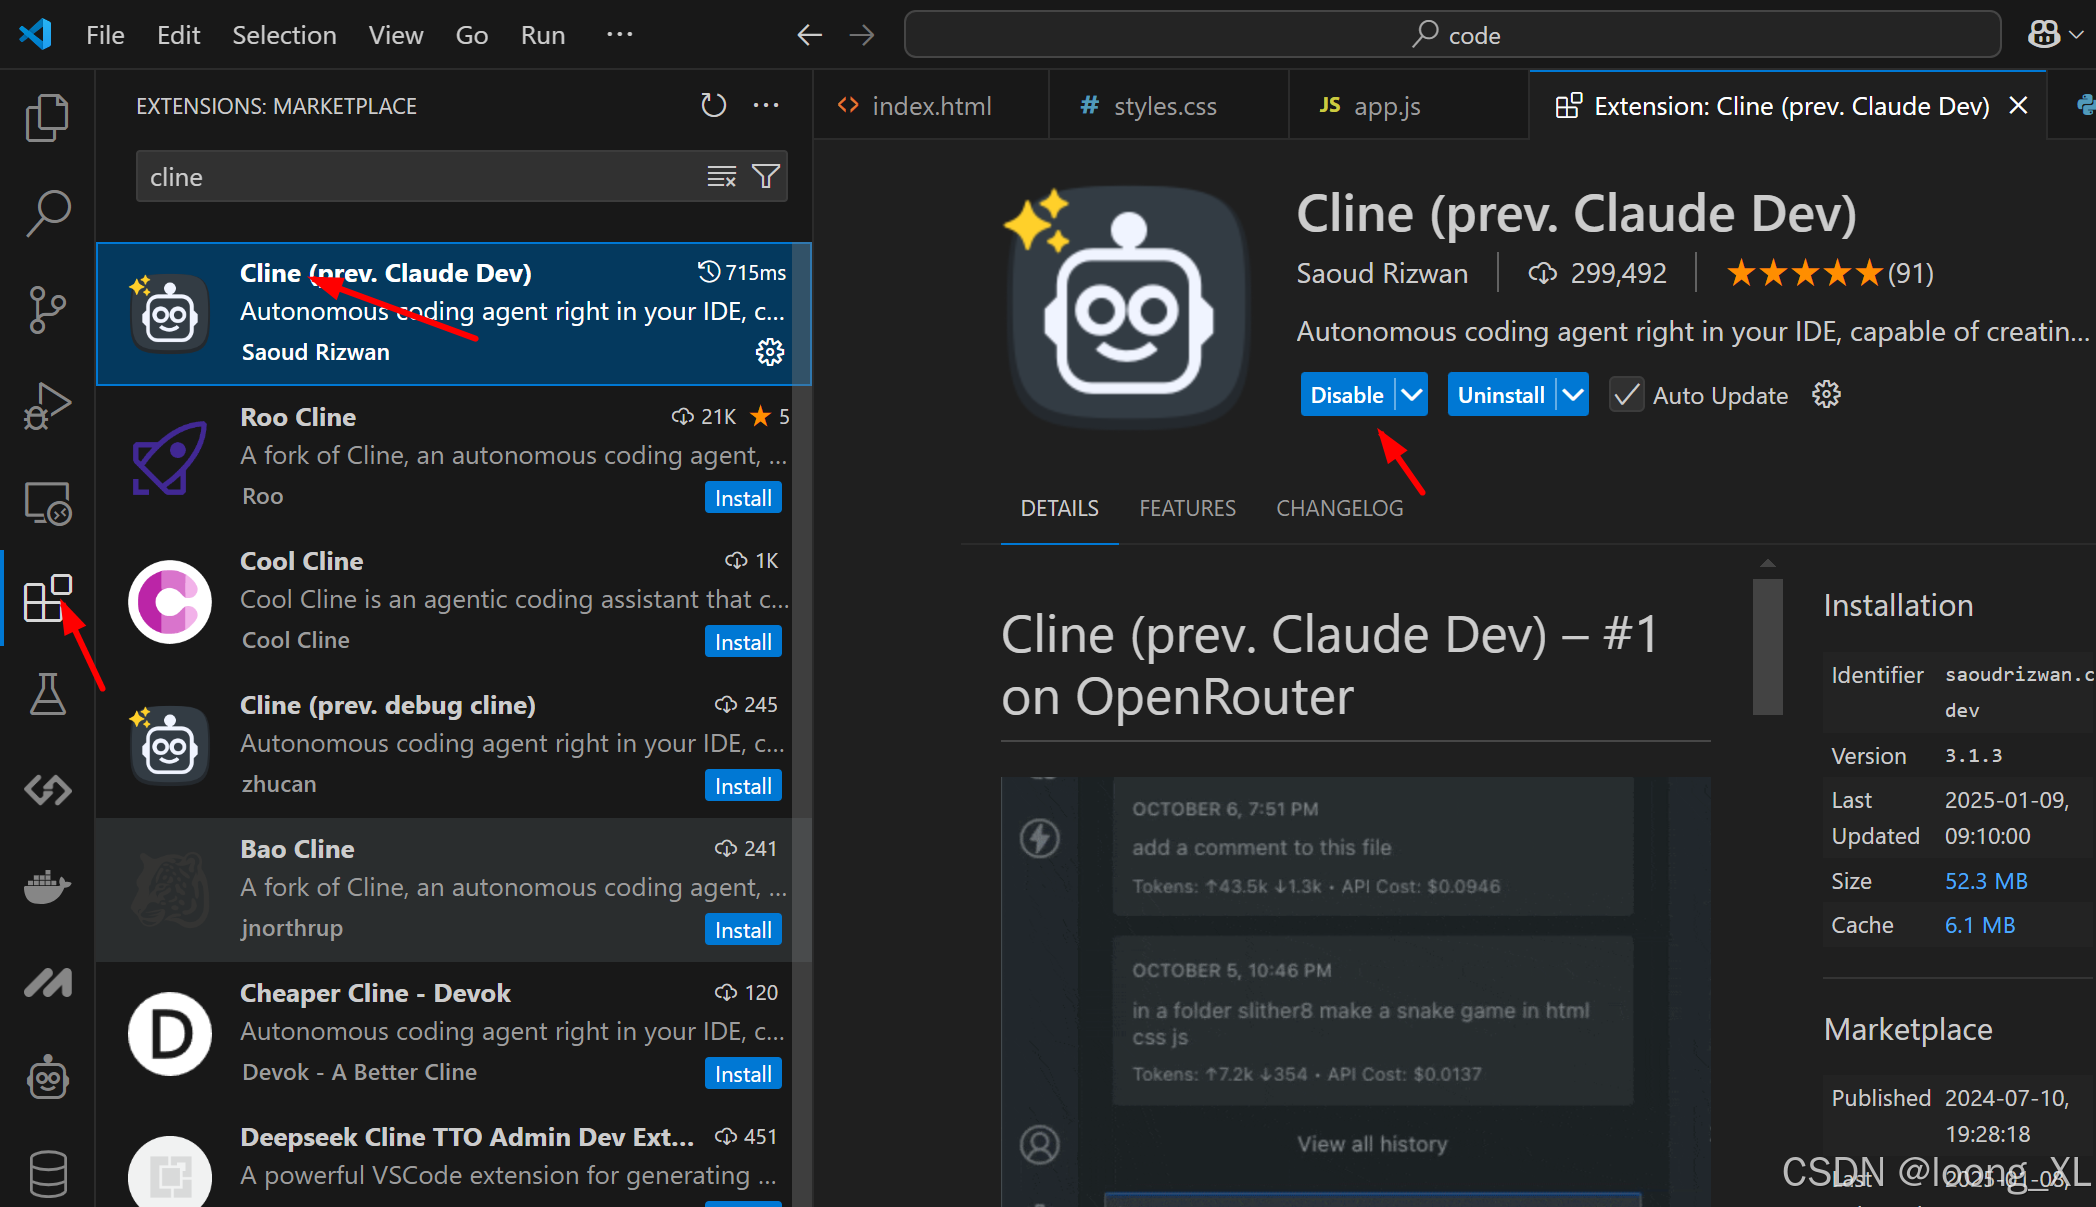Refresh the extensions marketplace list
The height and width of the screenshot is (1207, 2096).
point(713,105)
